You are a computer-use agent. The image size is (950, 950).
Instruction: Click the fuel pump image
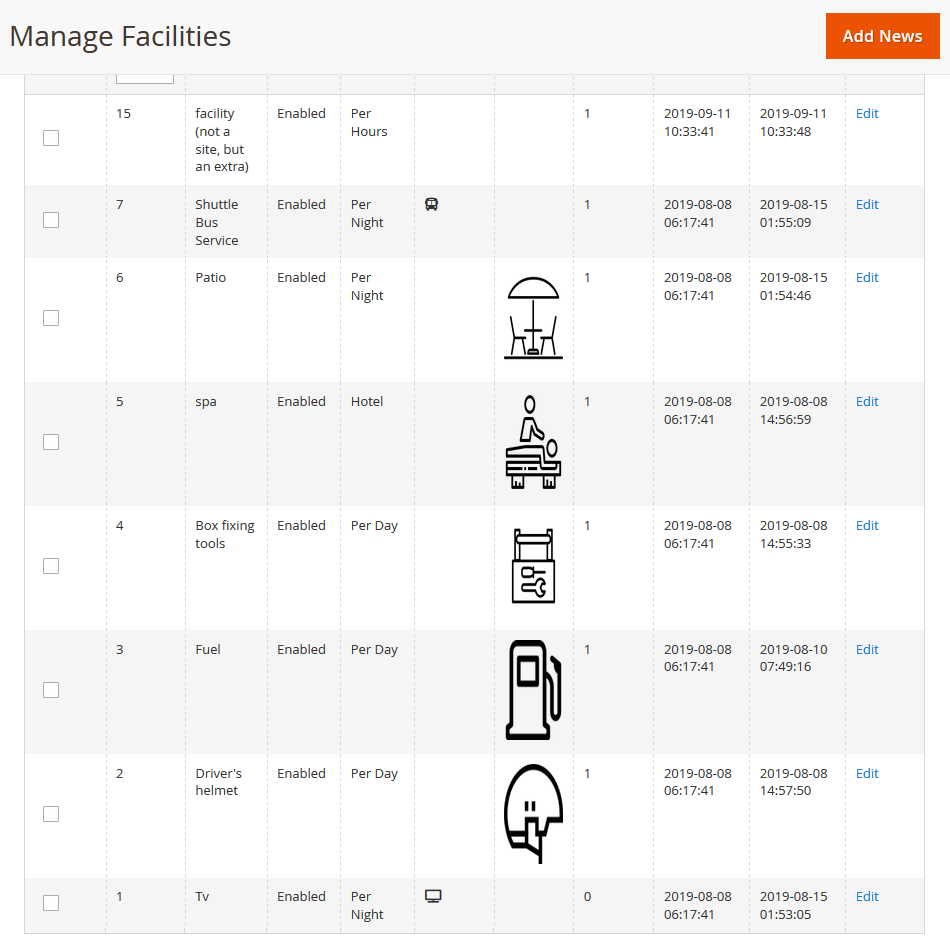[533, 690]
